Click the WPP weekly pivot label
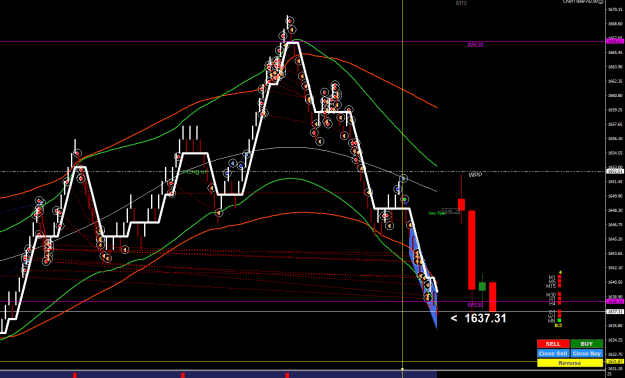Viewport: 625px width, 378px height. (x=475, y=175)
